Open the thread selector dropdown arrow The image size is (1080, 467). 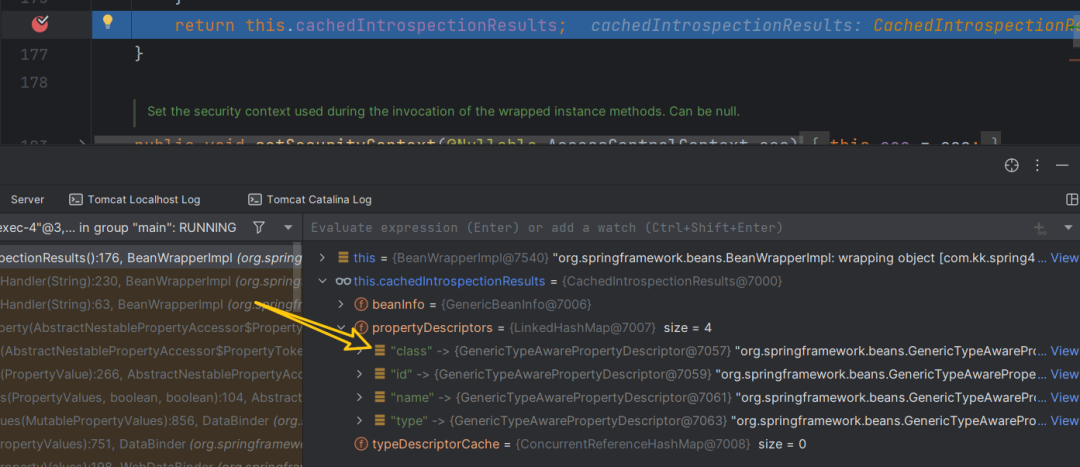(x=288, y=227)
